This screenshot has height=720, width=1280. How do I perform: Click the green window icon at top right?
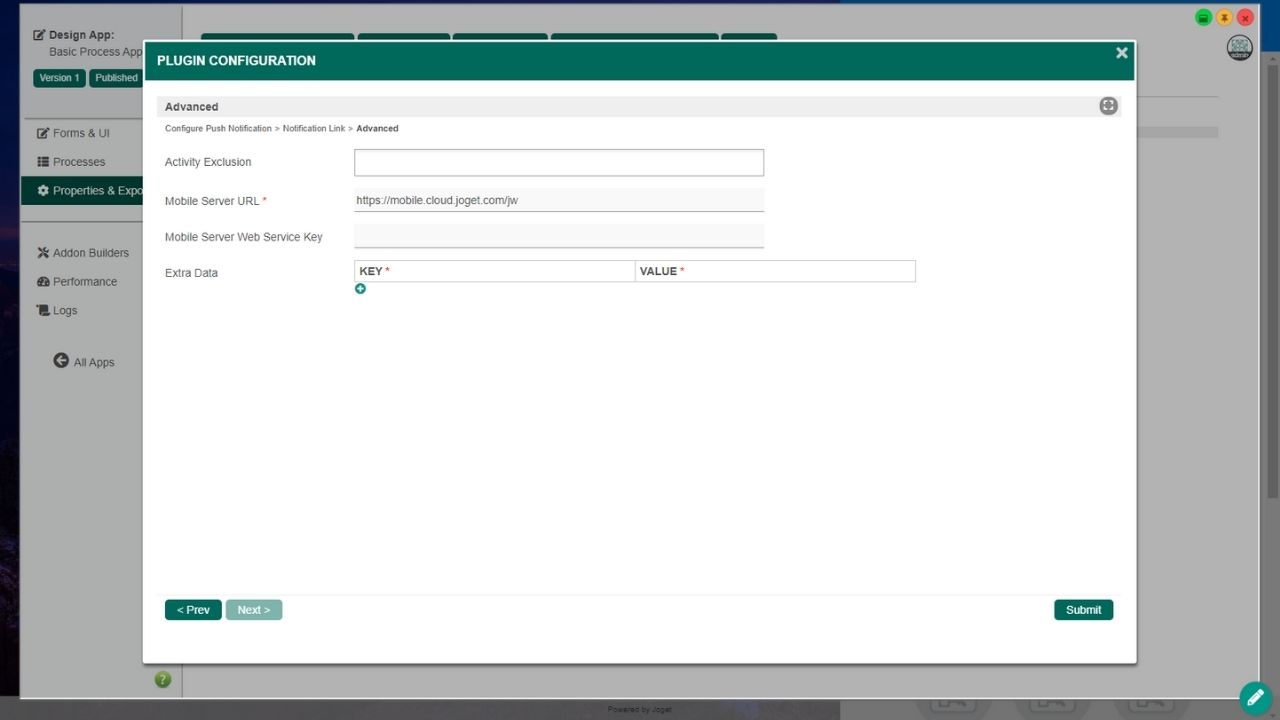pos(1203,18)
